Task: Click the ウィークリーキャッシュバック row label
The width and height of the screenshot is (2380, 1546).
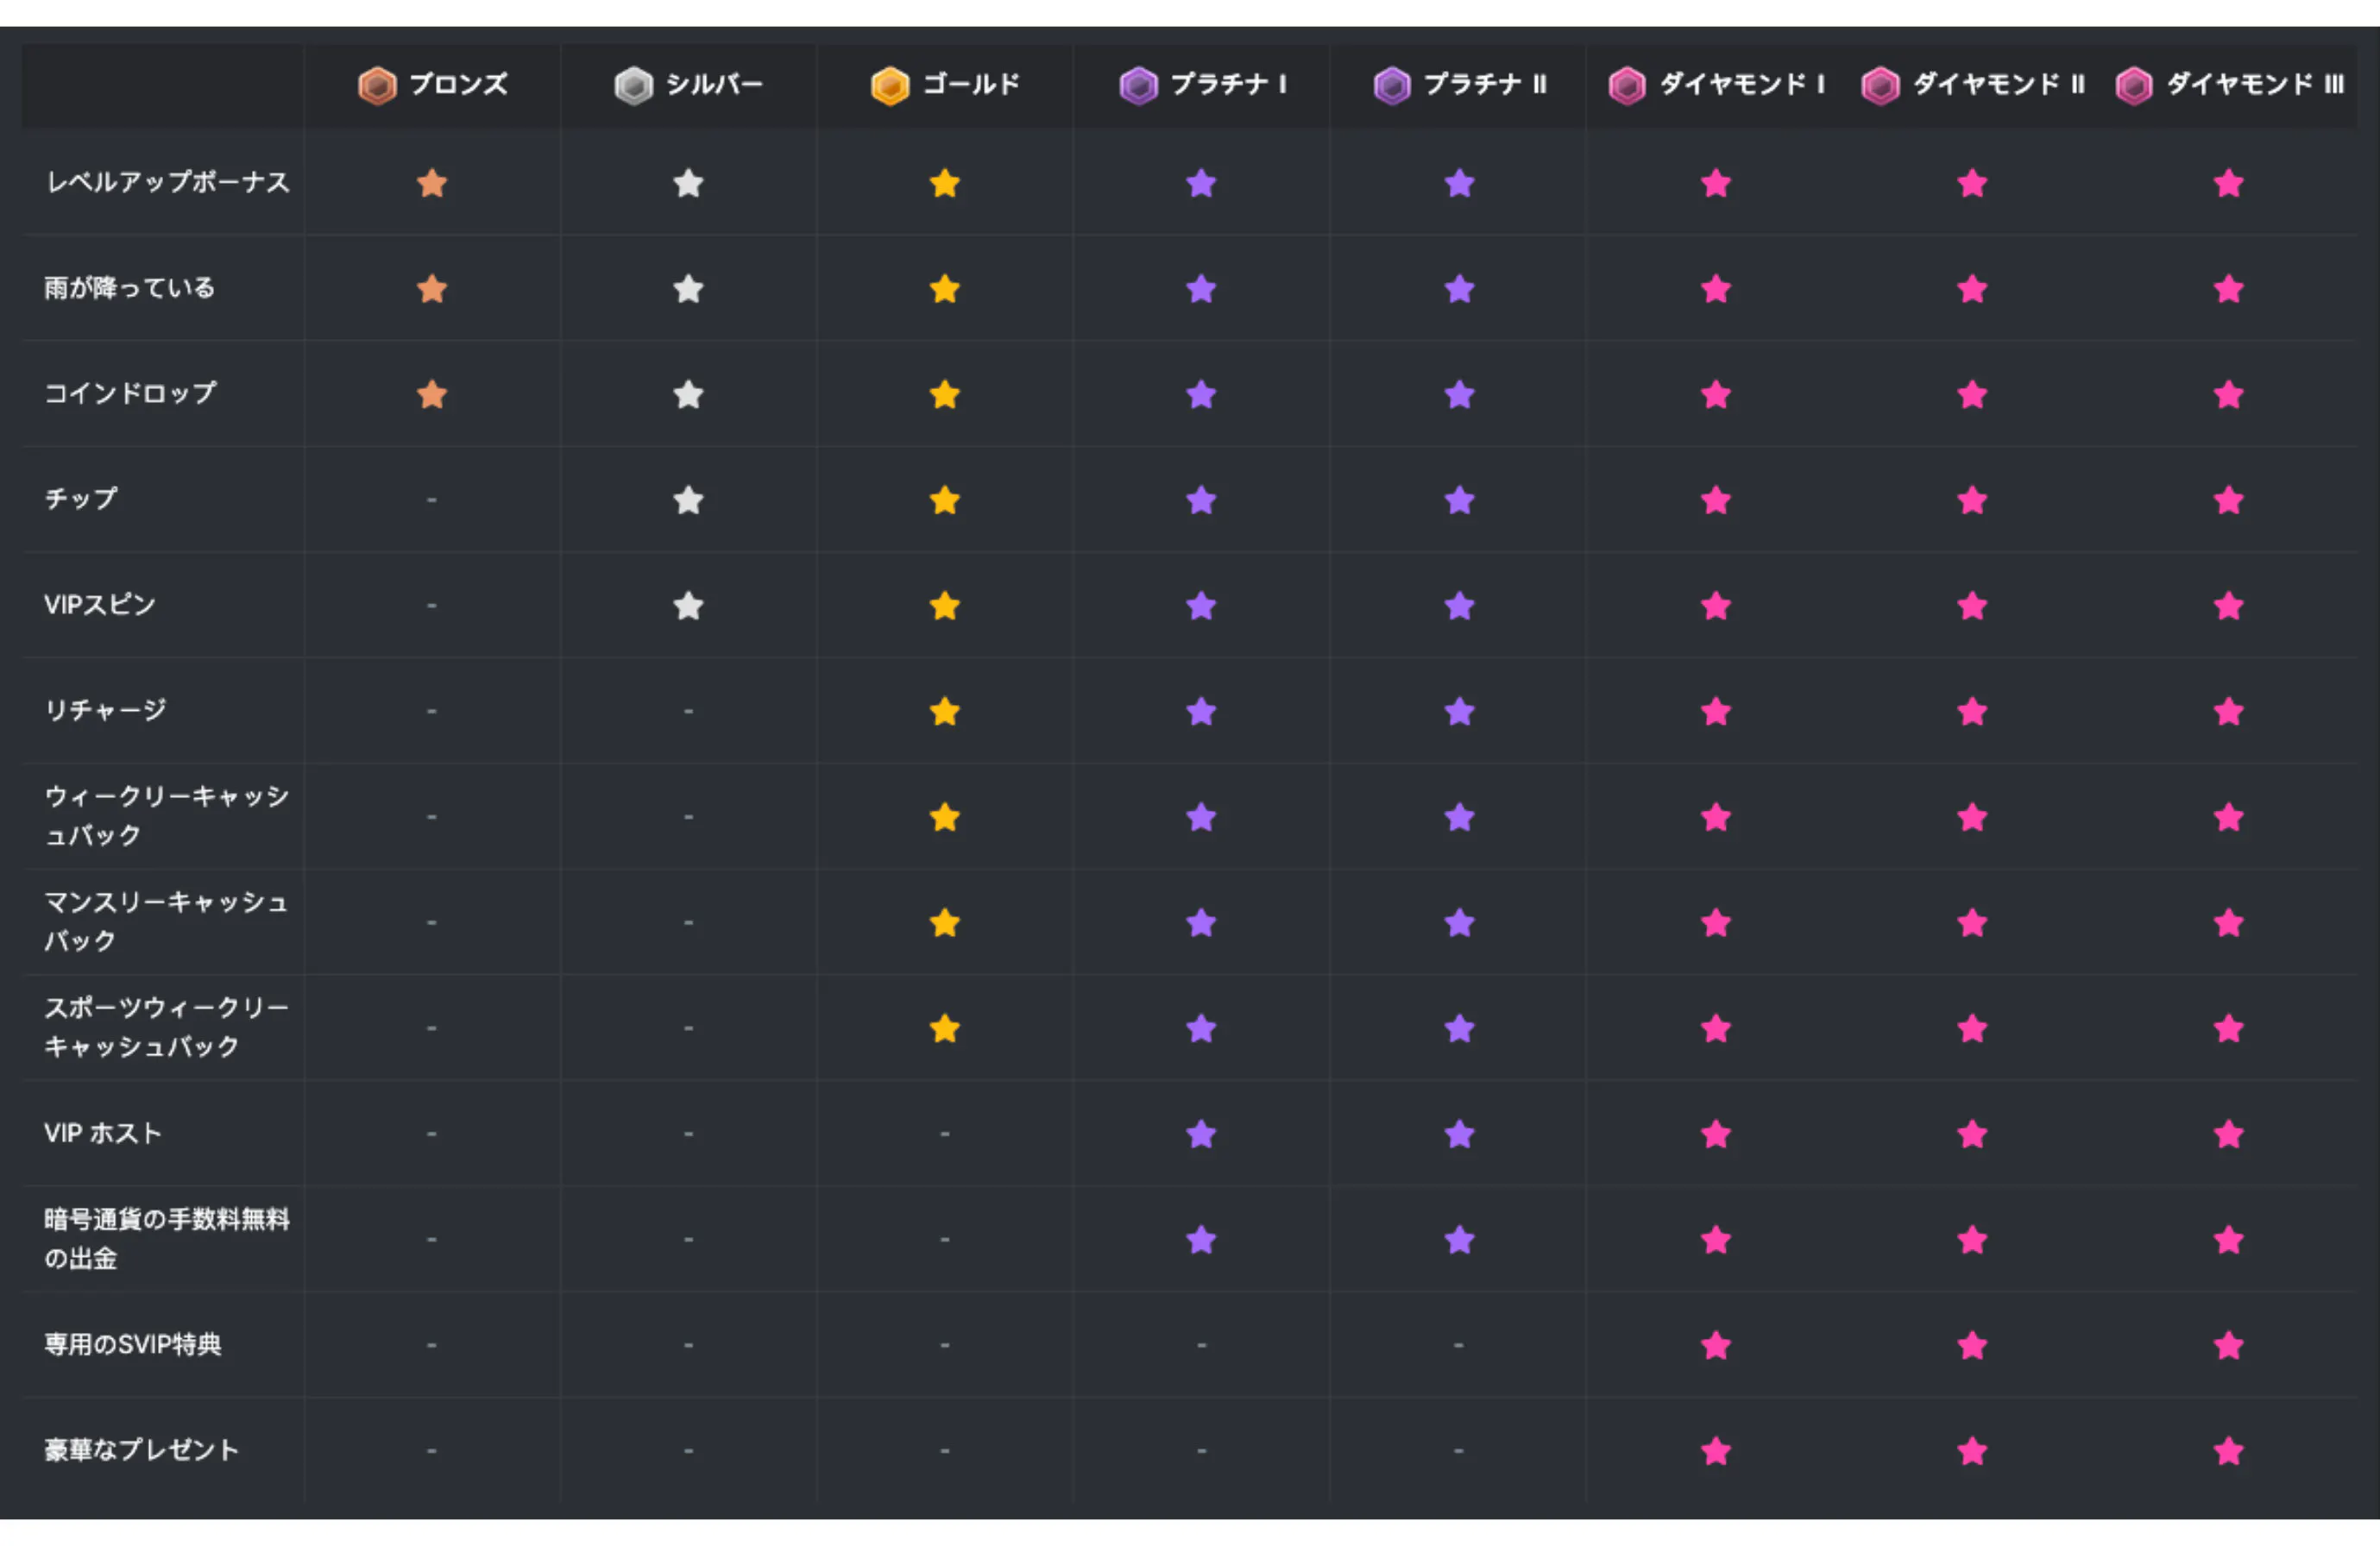Action: 167,816
